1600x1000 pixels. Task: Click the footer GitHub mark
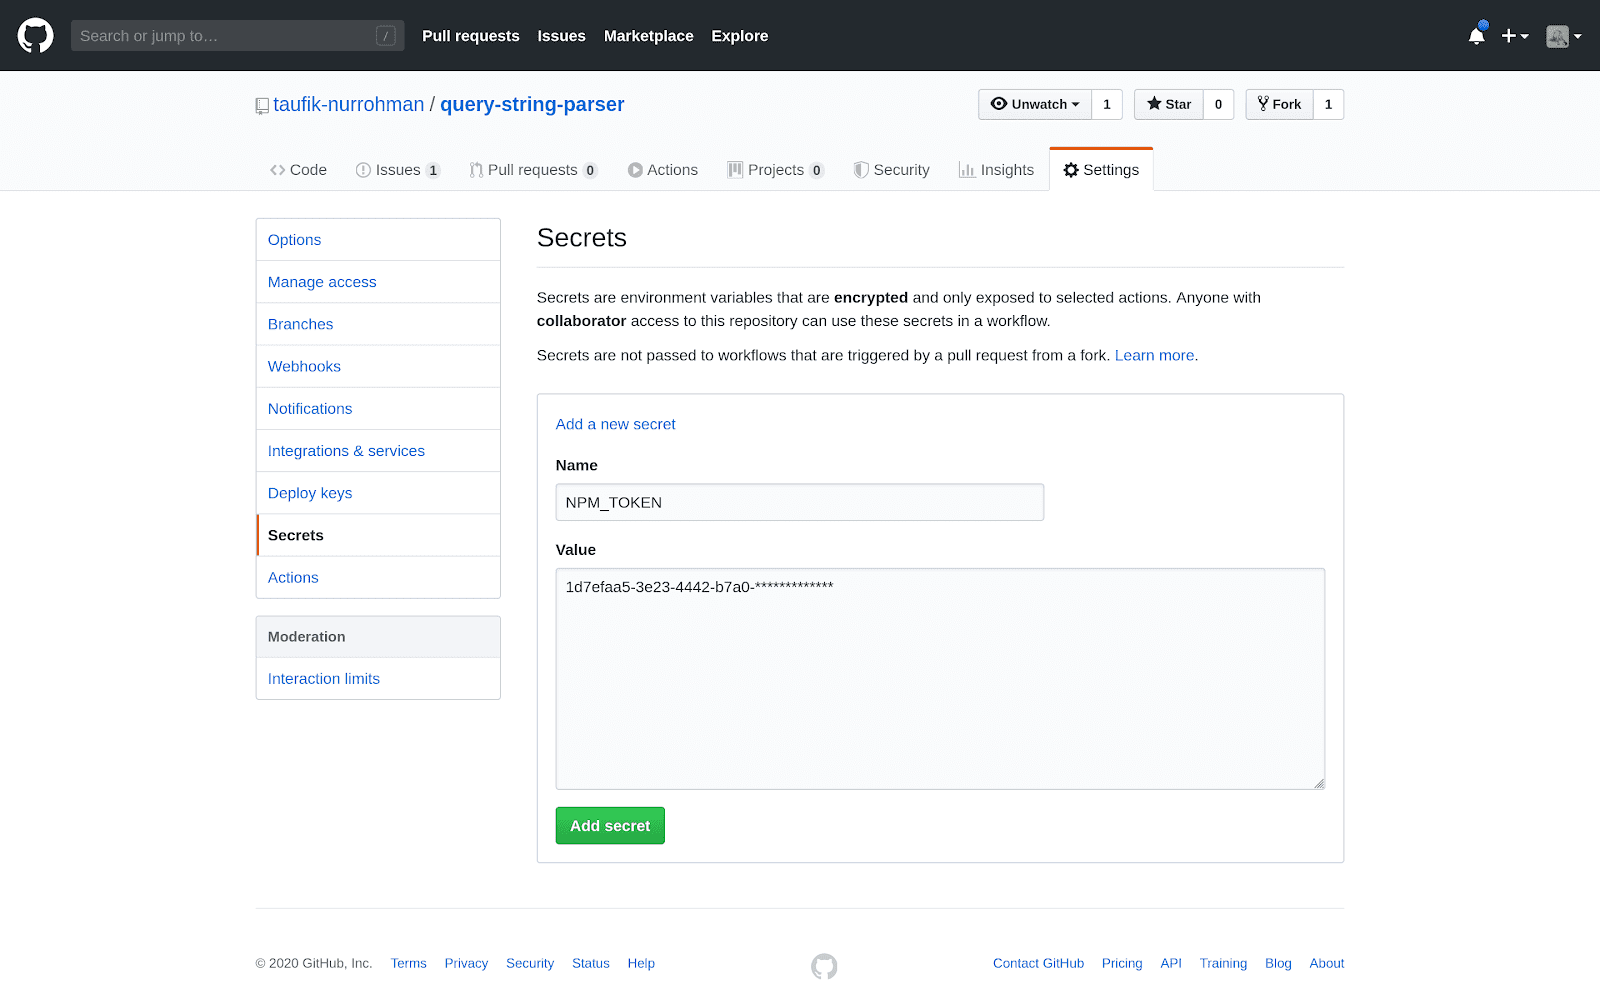click(x=824, y=966)
